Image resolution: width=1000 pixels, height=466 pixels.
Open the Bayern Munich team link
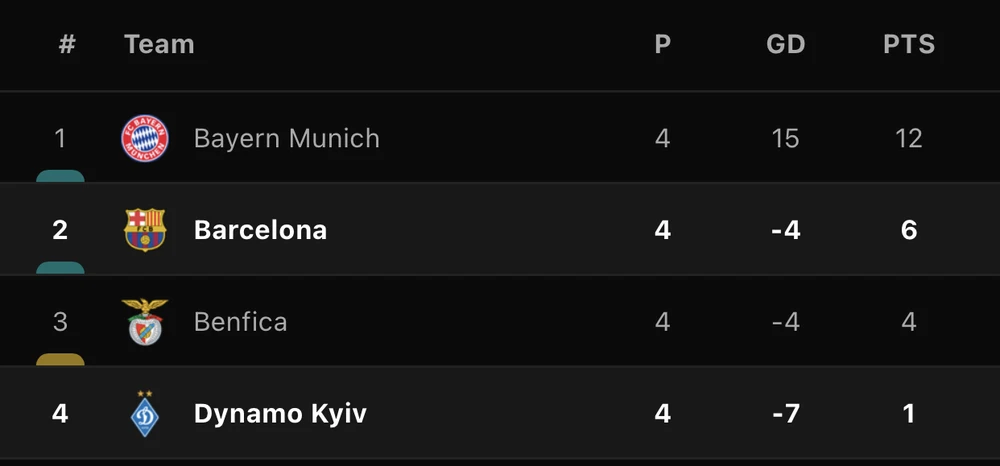click(286, 138)
